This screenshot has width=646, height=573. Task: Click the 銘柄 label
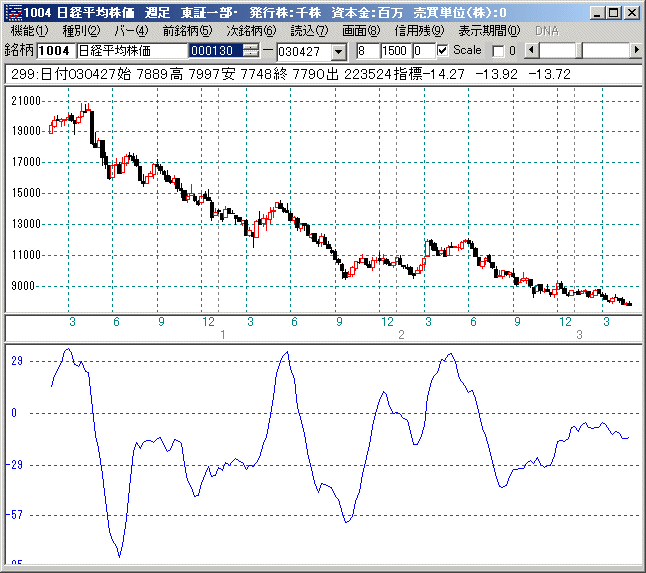point(19,51)
